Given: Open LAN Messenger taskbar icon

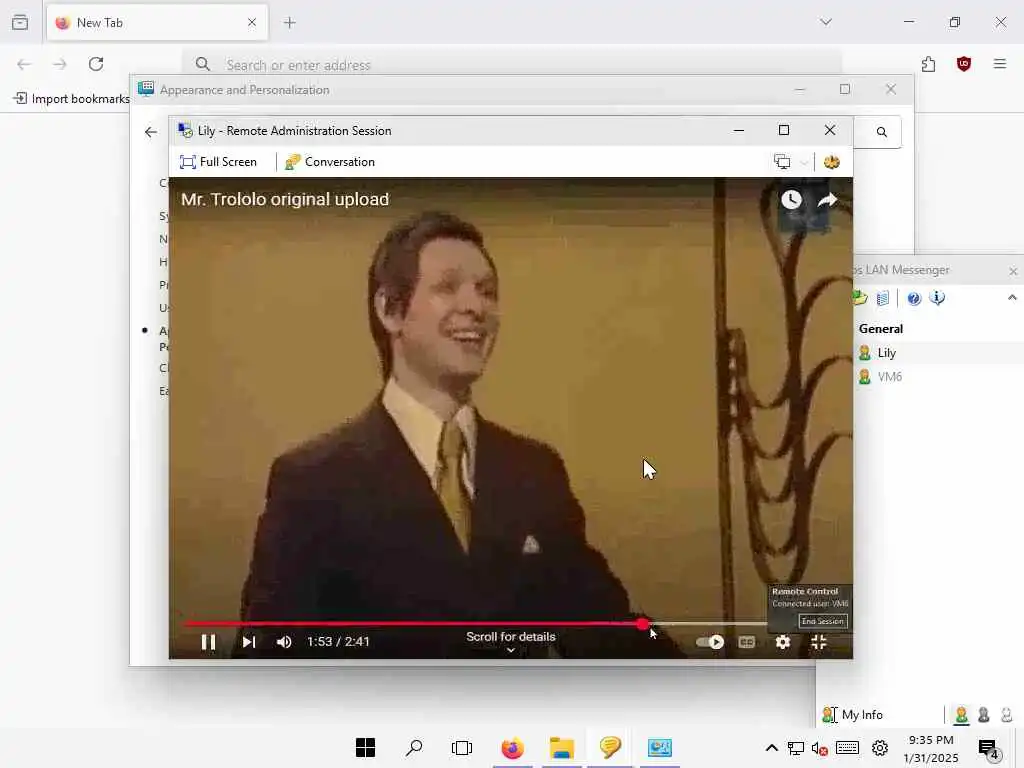Looking at the screenshot, I should click(x=610, y=748).
